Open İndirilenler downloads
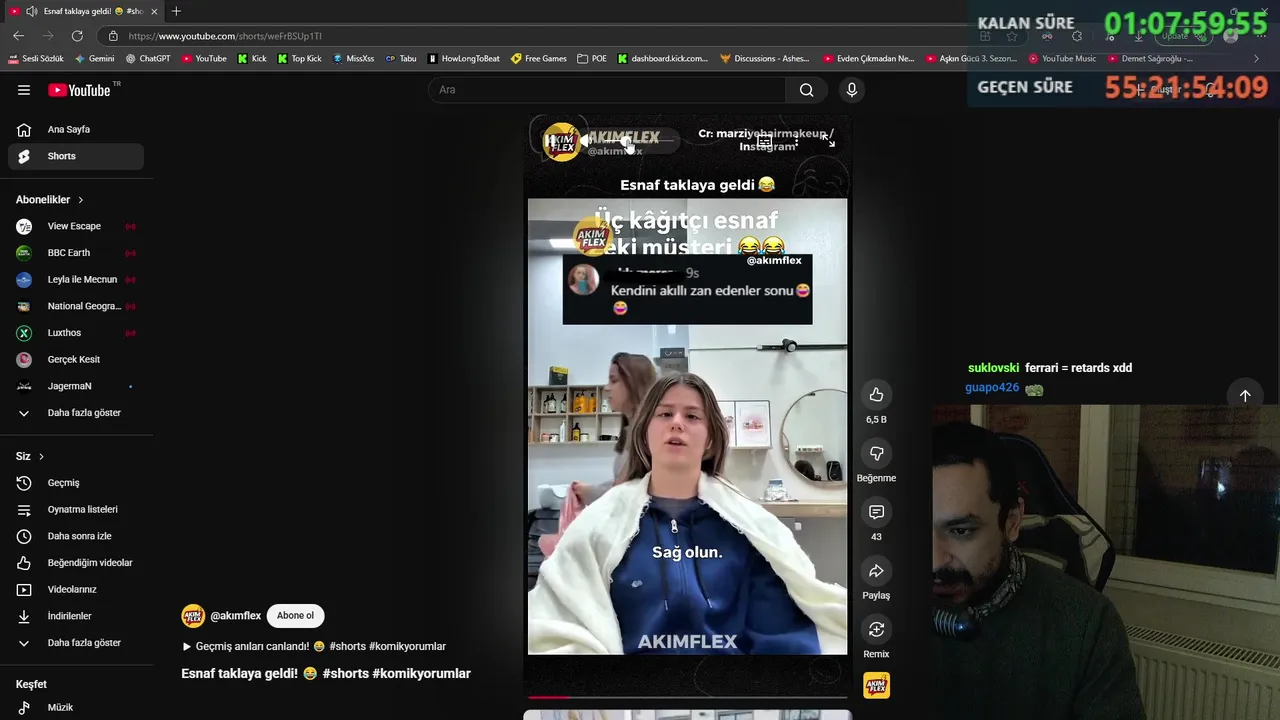Image resolution: width=1280 pixels, height=720 pixels. click(76, 616)
